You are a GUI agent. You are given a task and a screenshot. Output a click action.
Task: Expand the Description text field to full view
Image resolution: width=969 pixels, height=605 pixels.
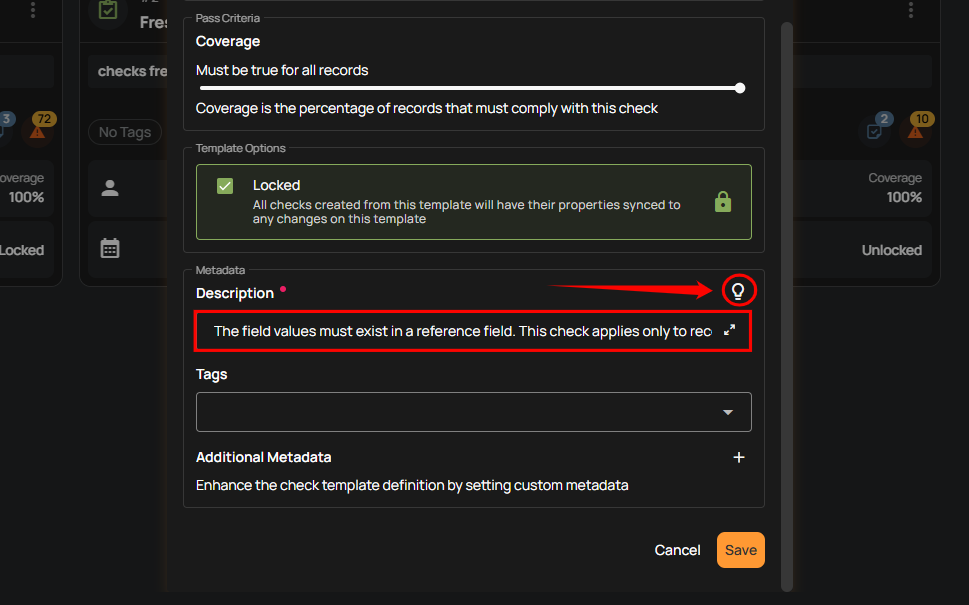729,331
